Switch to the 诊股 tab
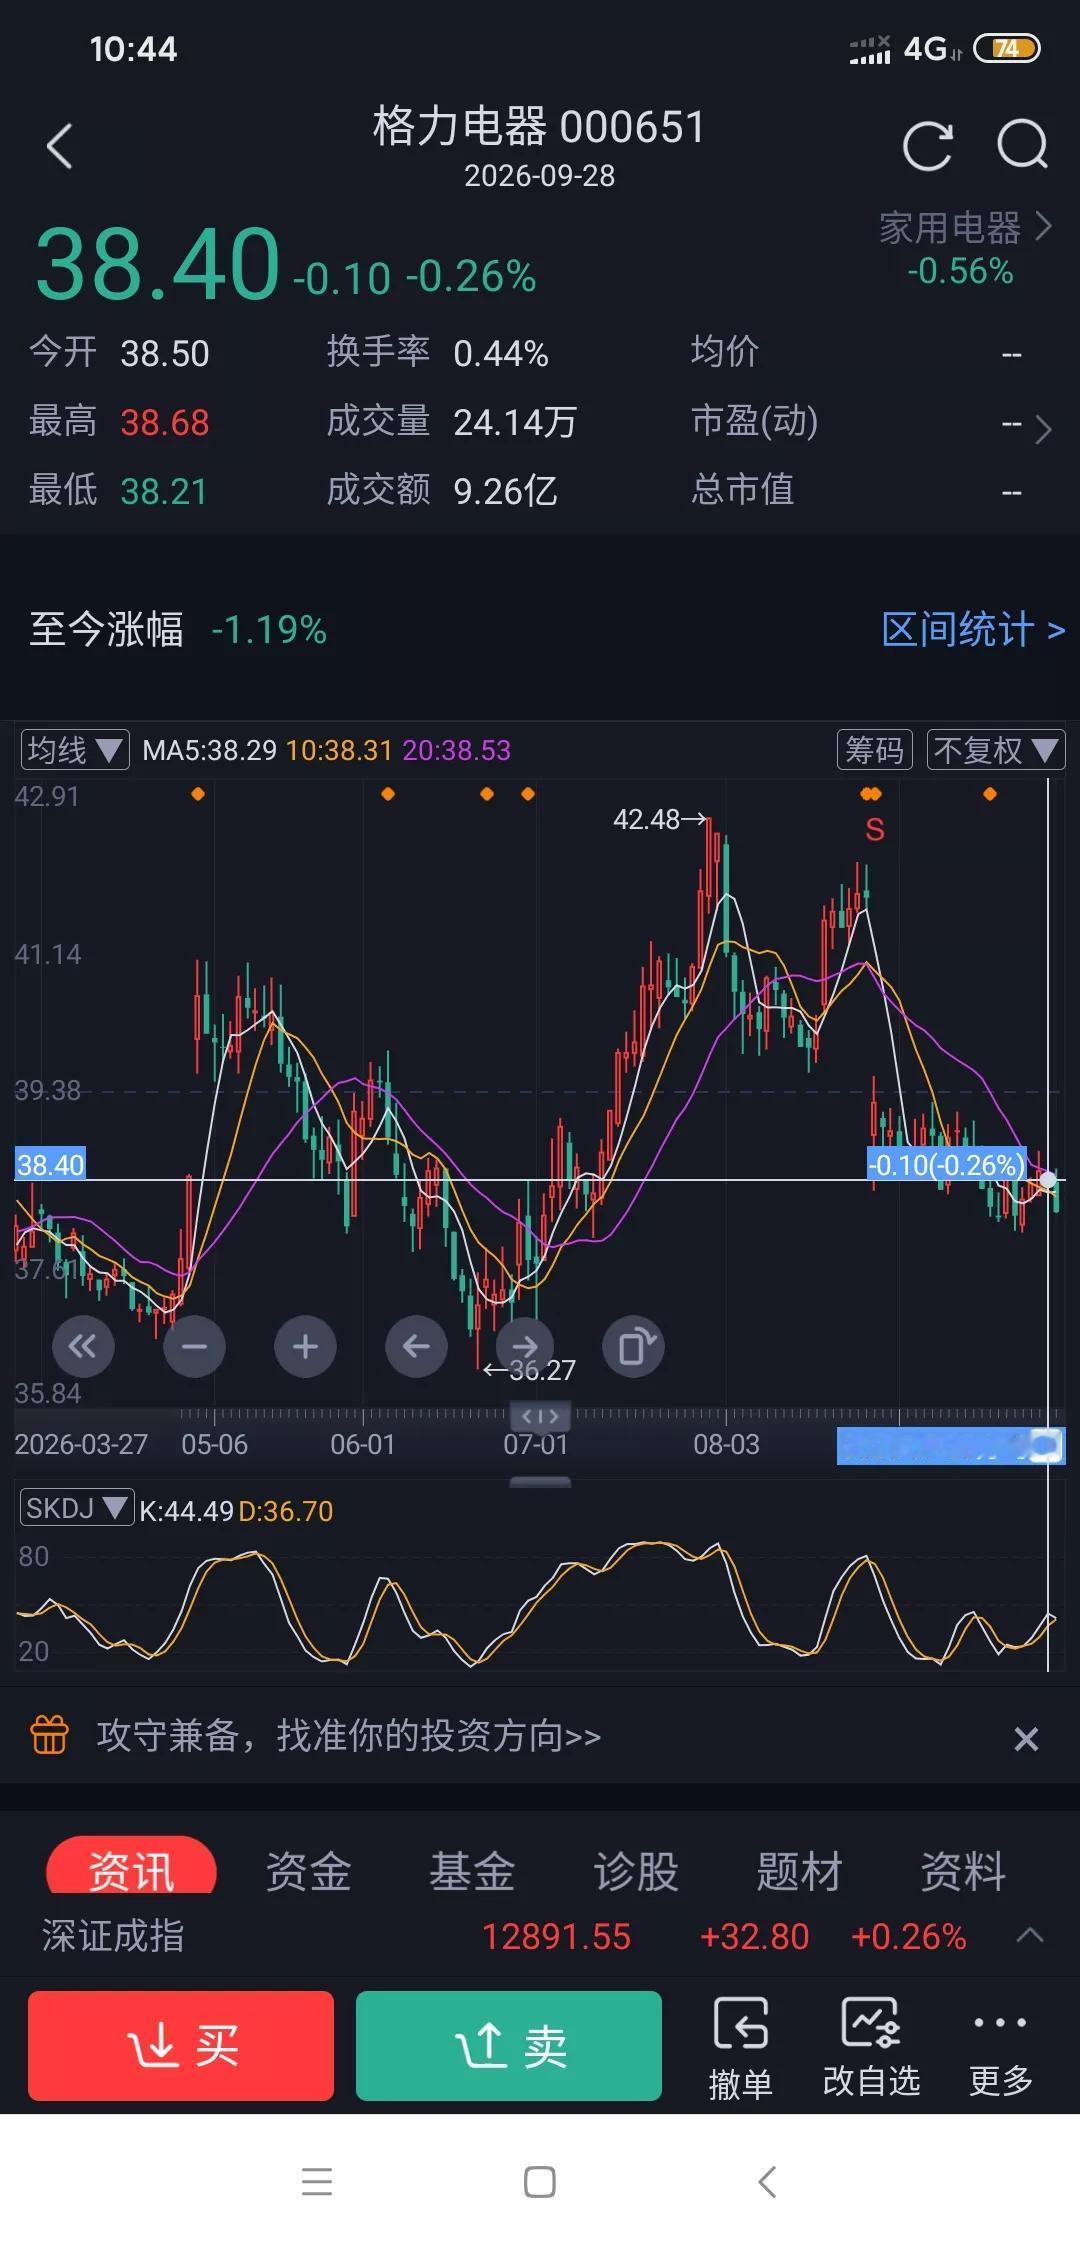 pyautogui.click(x=636, y=1871)
